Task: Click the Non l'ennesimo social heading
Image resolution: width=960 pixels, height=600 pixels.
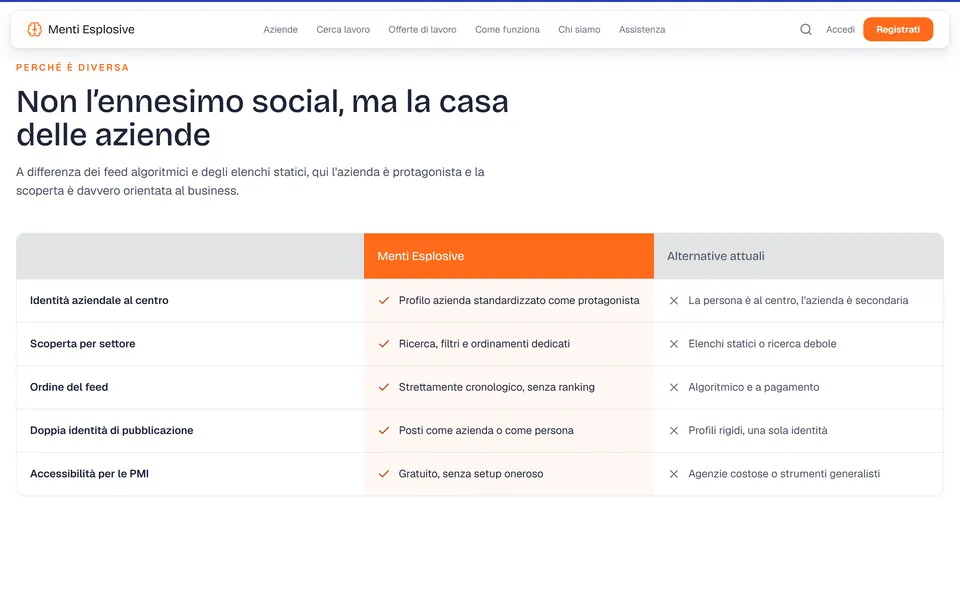Action: coord(262,118)
